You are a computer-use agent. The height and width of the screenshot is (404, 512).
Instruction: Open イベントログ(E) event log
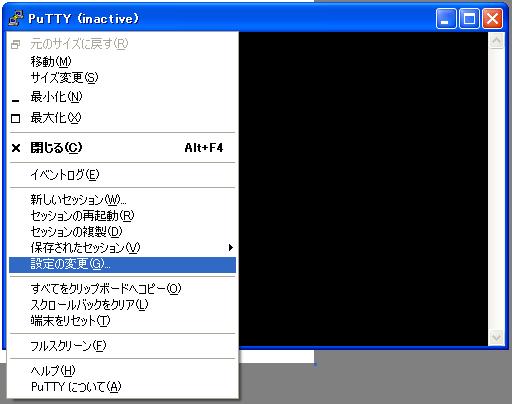(122, 175)
